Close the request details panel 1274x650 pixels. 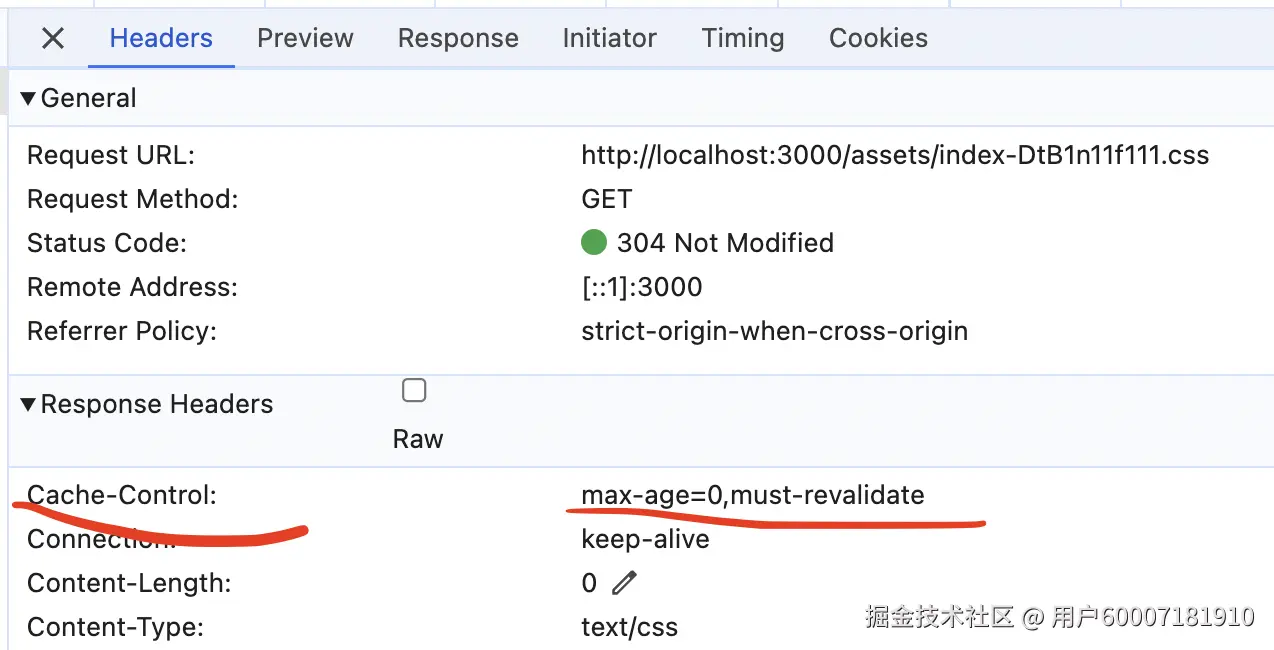[x=52, y=39]
